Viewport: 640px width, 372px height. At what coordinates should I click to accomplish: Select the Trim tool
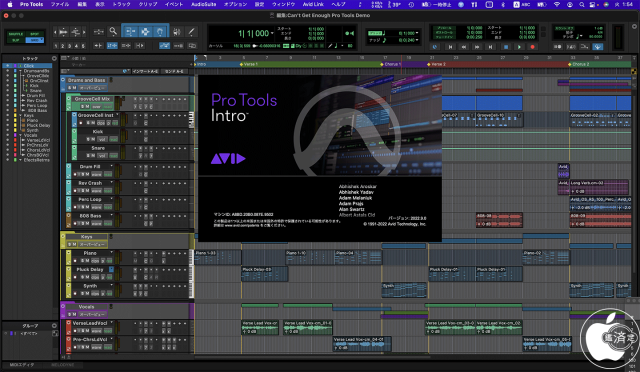pyautogui.click(x=131, y=31)
